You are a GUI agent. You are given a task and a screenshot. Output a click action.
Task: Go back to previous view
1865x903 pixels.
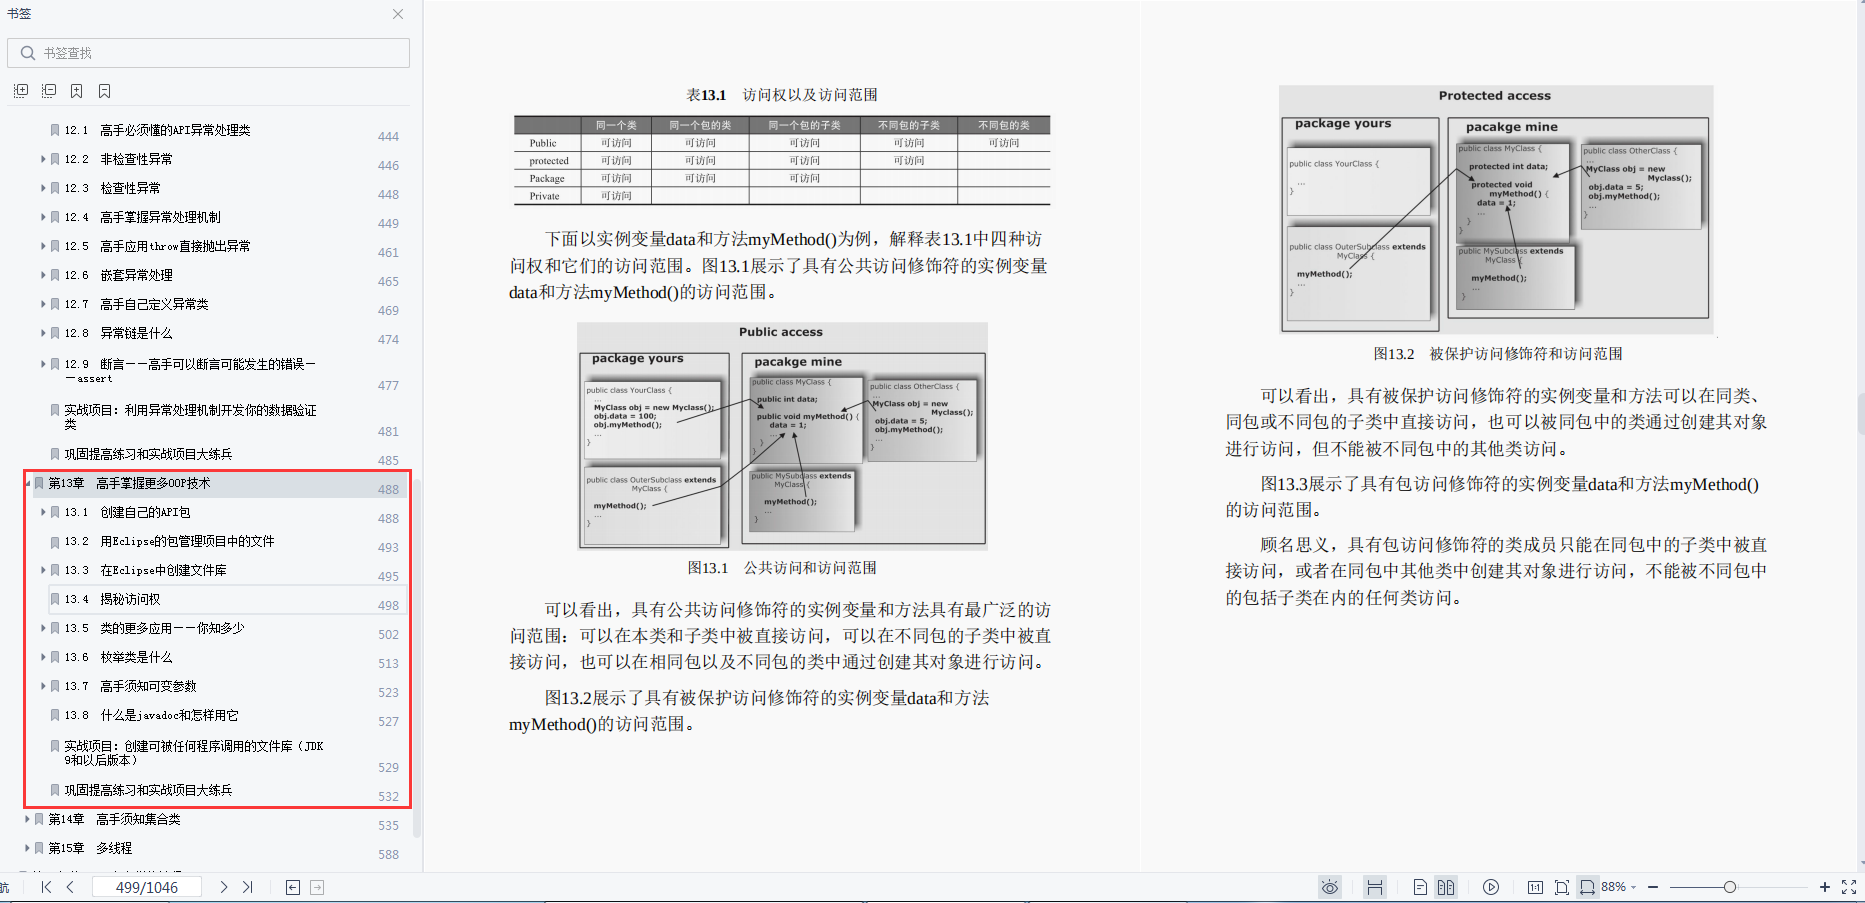coord(293,887)
